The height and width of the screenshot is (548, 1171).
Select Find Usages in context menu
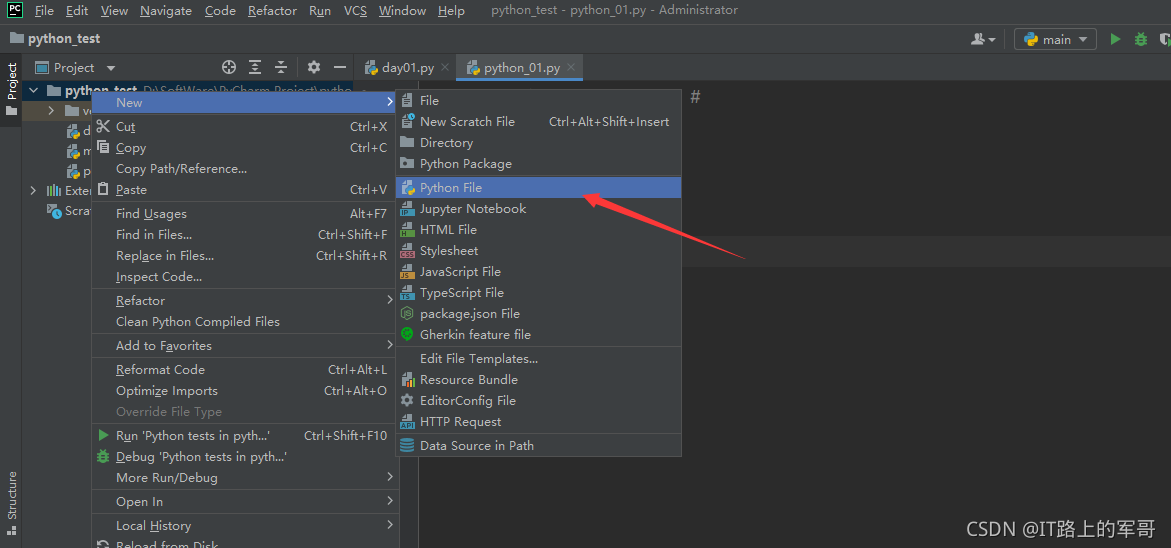click(x=243, y=214)
